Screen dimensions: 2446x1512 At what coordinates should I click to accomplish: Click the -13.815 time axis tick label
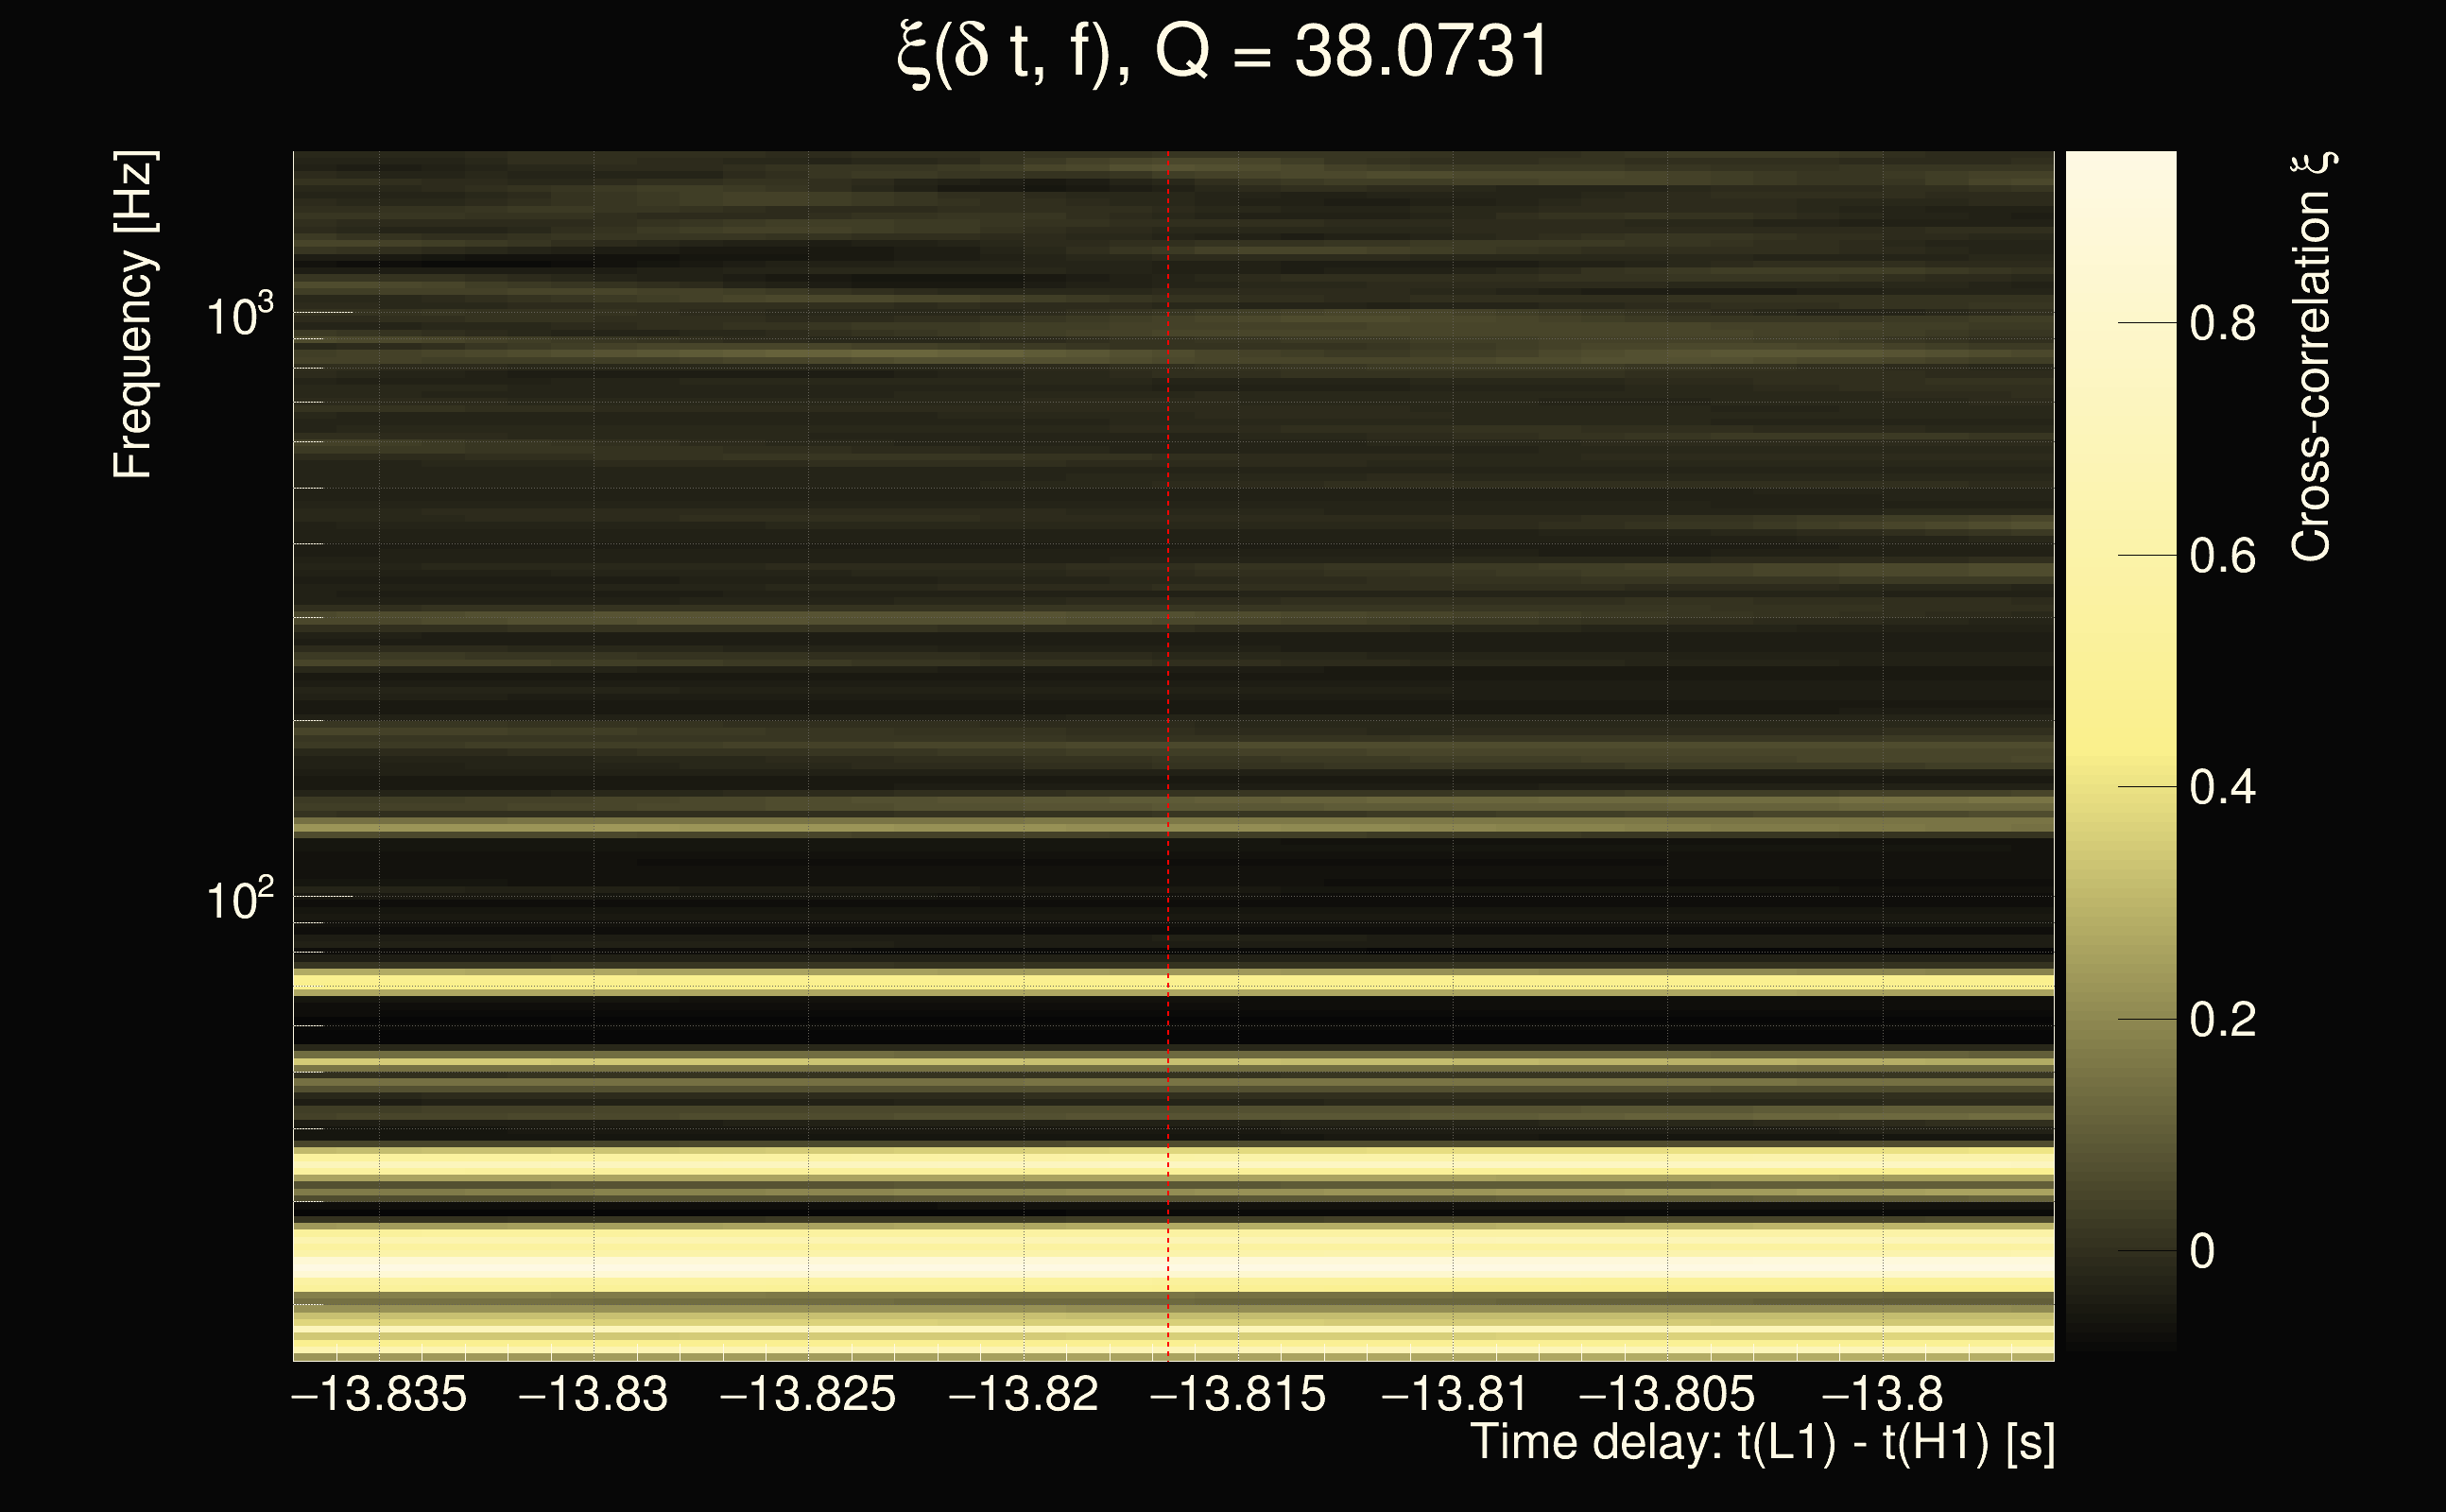tap(1238, 1394)
